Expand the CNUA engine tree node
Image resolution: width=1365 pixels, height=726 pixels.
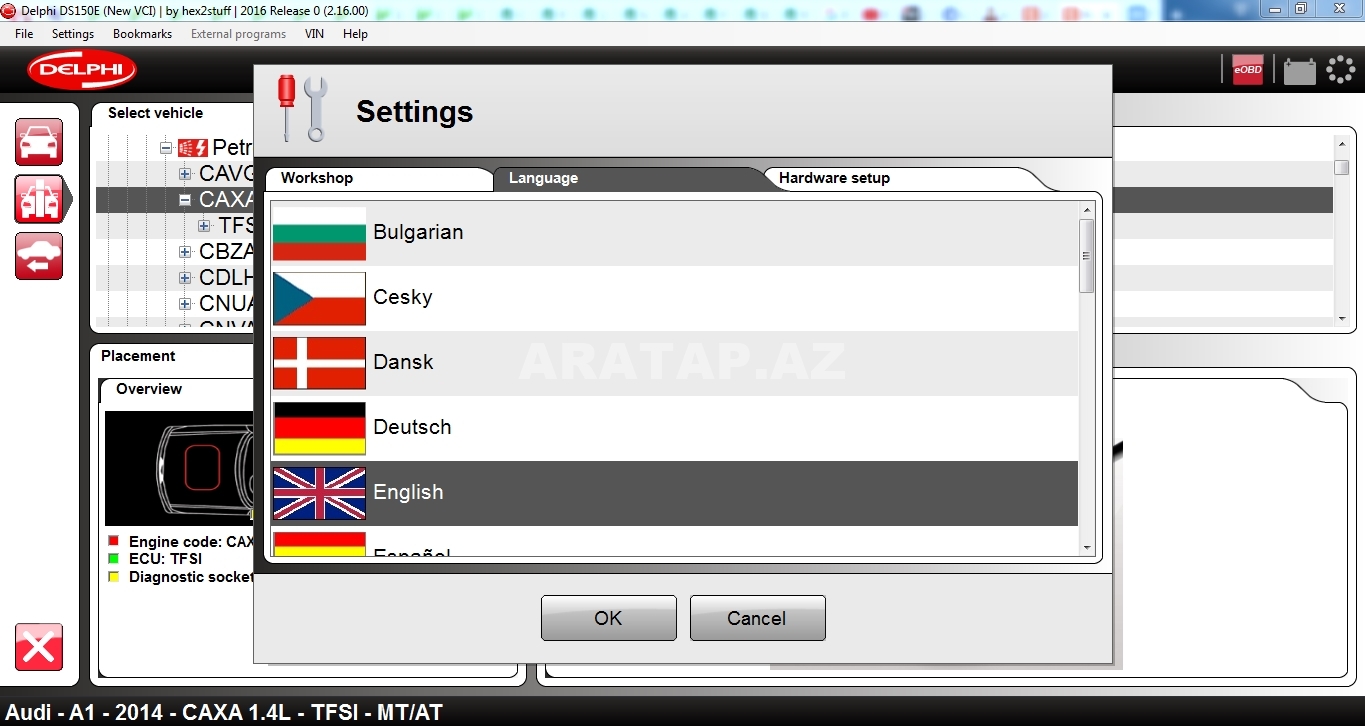tap(185, 304)
